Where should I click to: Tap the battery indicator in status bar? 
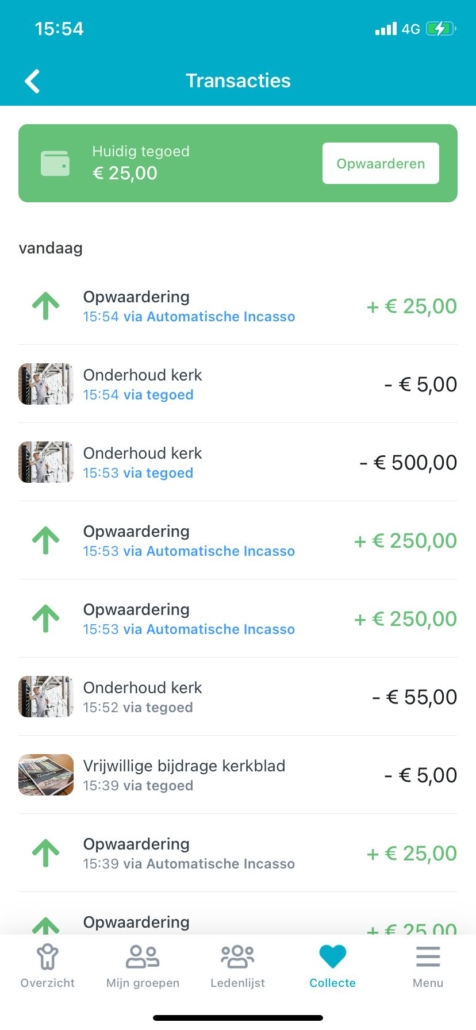click(x=439, y=29)
